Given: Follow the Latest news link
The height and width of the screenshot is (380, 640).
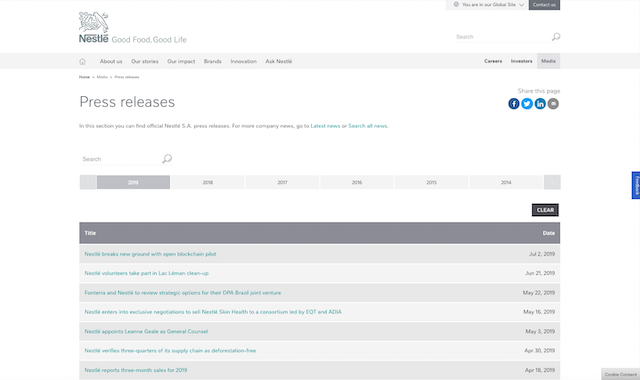Looking at the screenshot, I should tap(325, 126).
